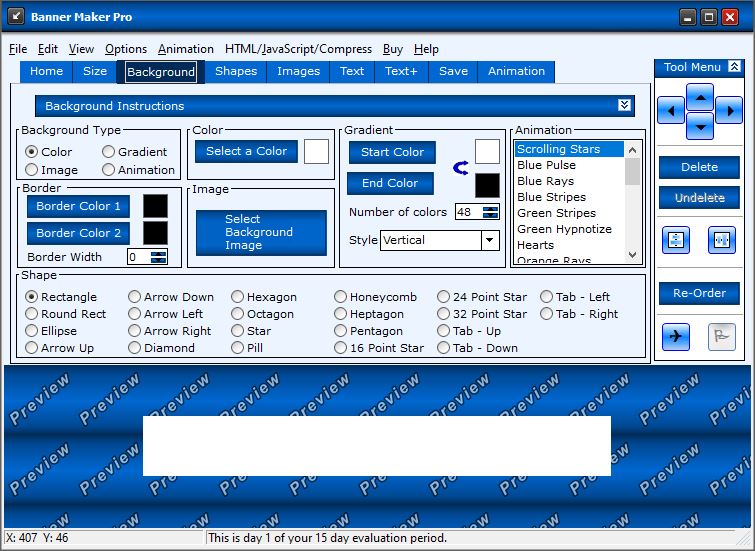Screen dimensions: 755x551
Task: Open the Edit menu
Action: click(x=48, y=49)
